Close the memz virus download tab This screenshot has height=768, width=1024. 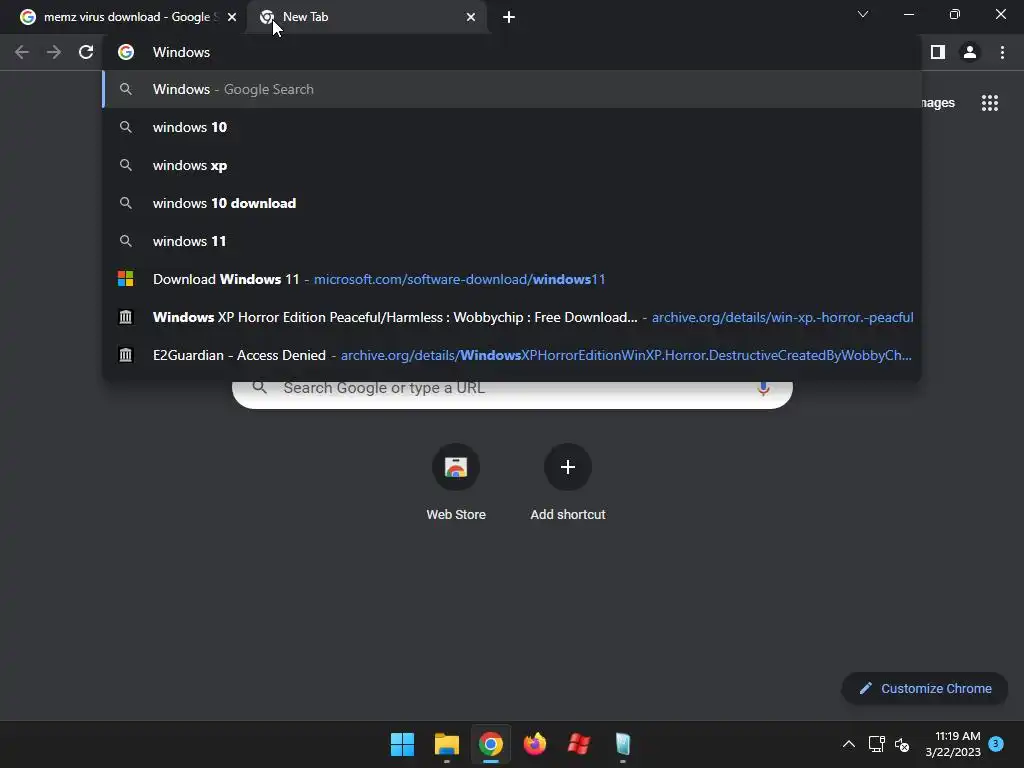coord(232,17)
